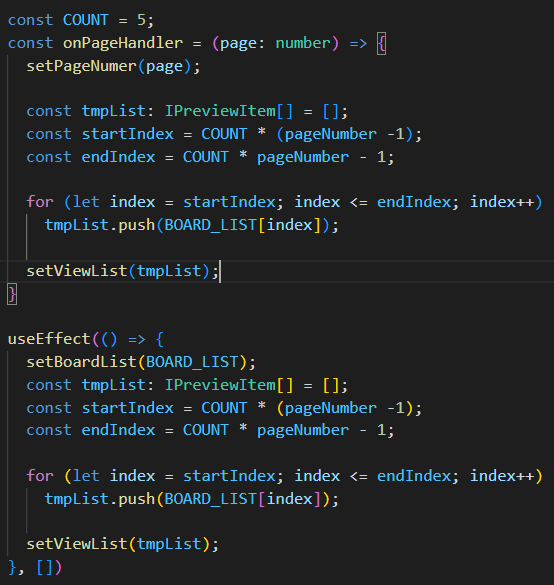Click the useEffect function name
Screen dimensions: 554x585
[49, 339]
